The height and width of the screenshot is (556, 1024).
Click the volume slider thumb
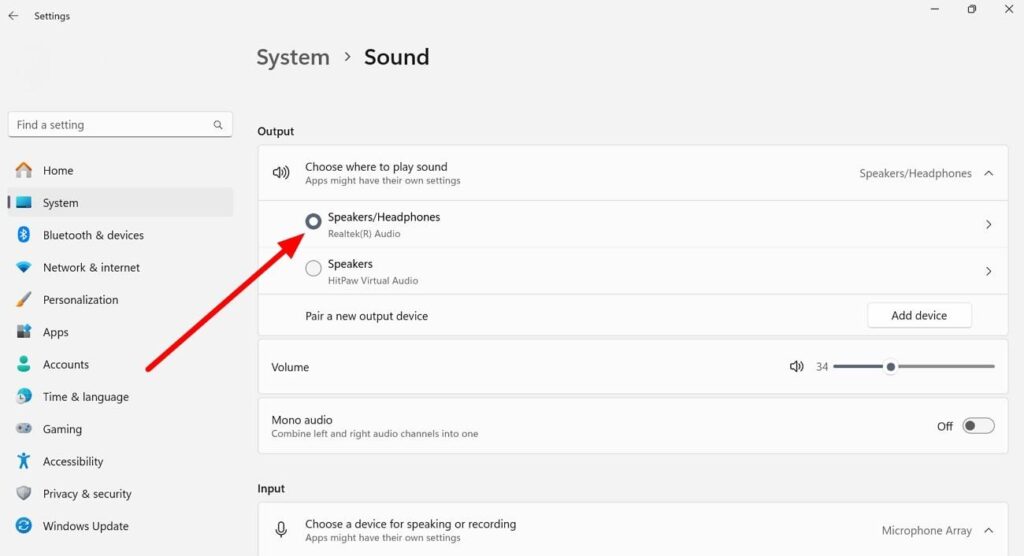pyautogui.click(x=891, y=367)
